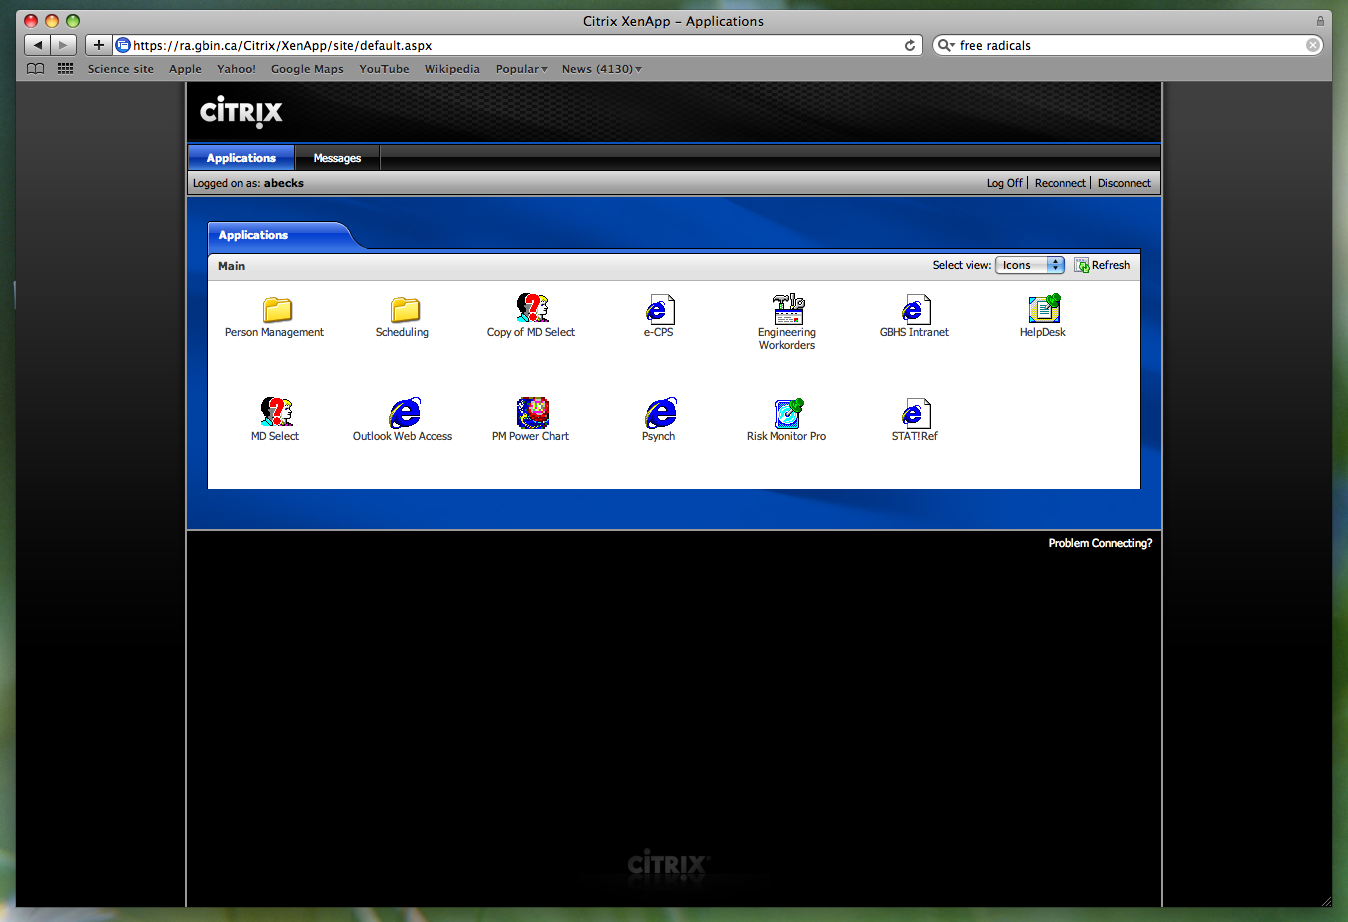Switch to the Messages tab
This screenshot has width=1348, height=922.
pyautogui.click(x=336, y=158)
